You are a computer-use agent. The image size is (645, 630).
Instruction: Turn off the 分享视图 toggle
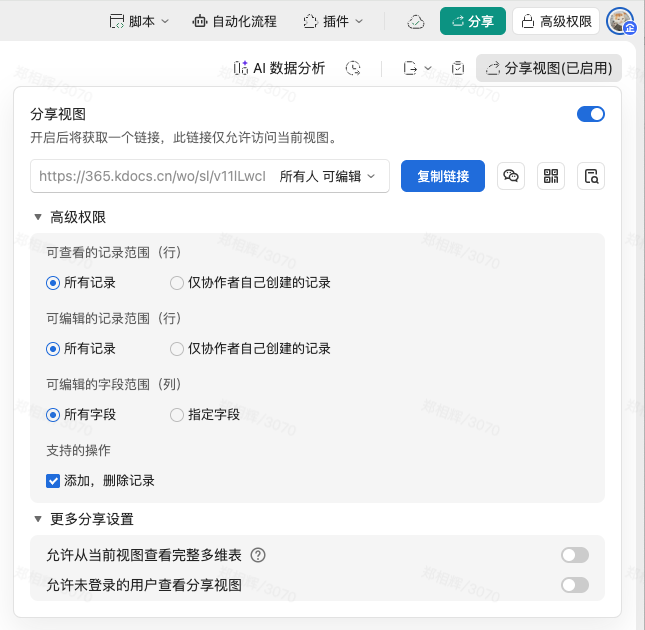591,114
